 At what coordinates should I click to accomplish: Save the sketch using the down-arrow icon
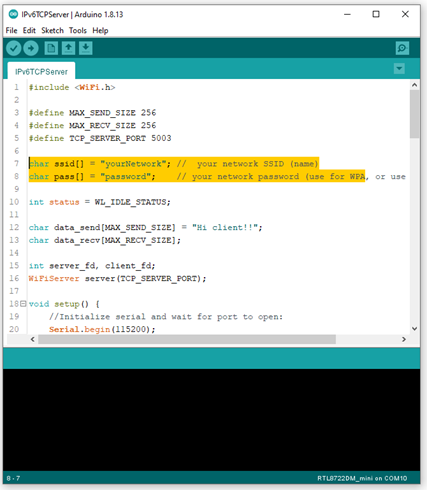pos(86,48)
